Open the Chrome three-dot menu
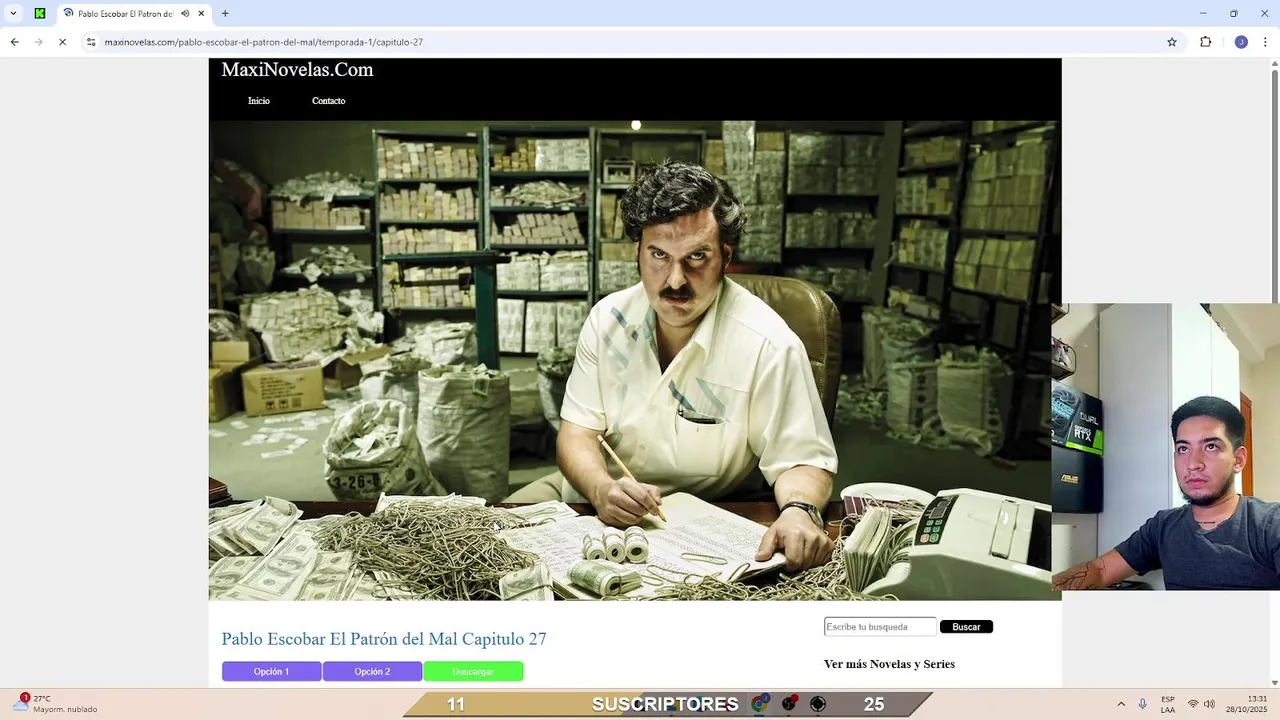 [1265, 42]
